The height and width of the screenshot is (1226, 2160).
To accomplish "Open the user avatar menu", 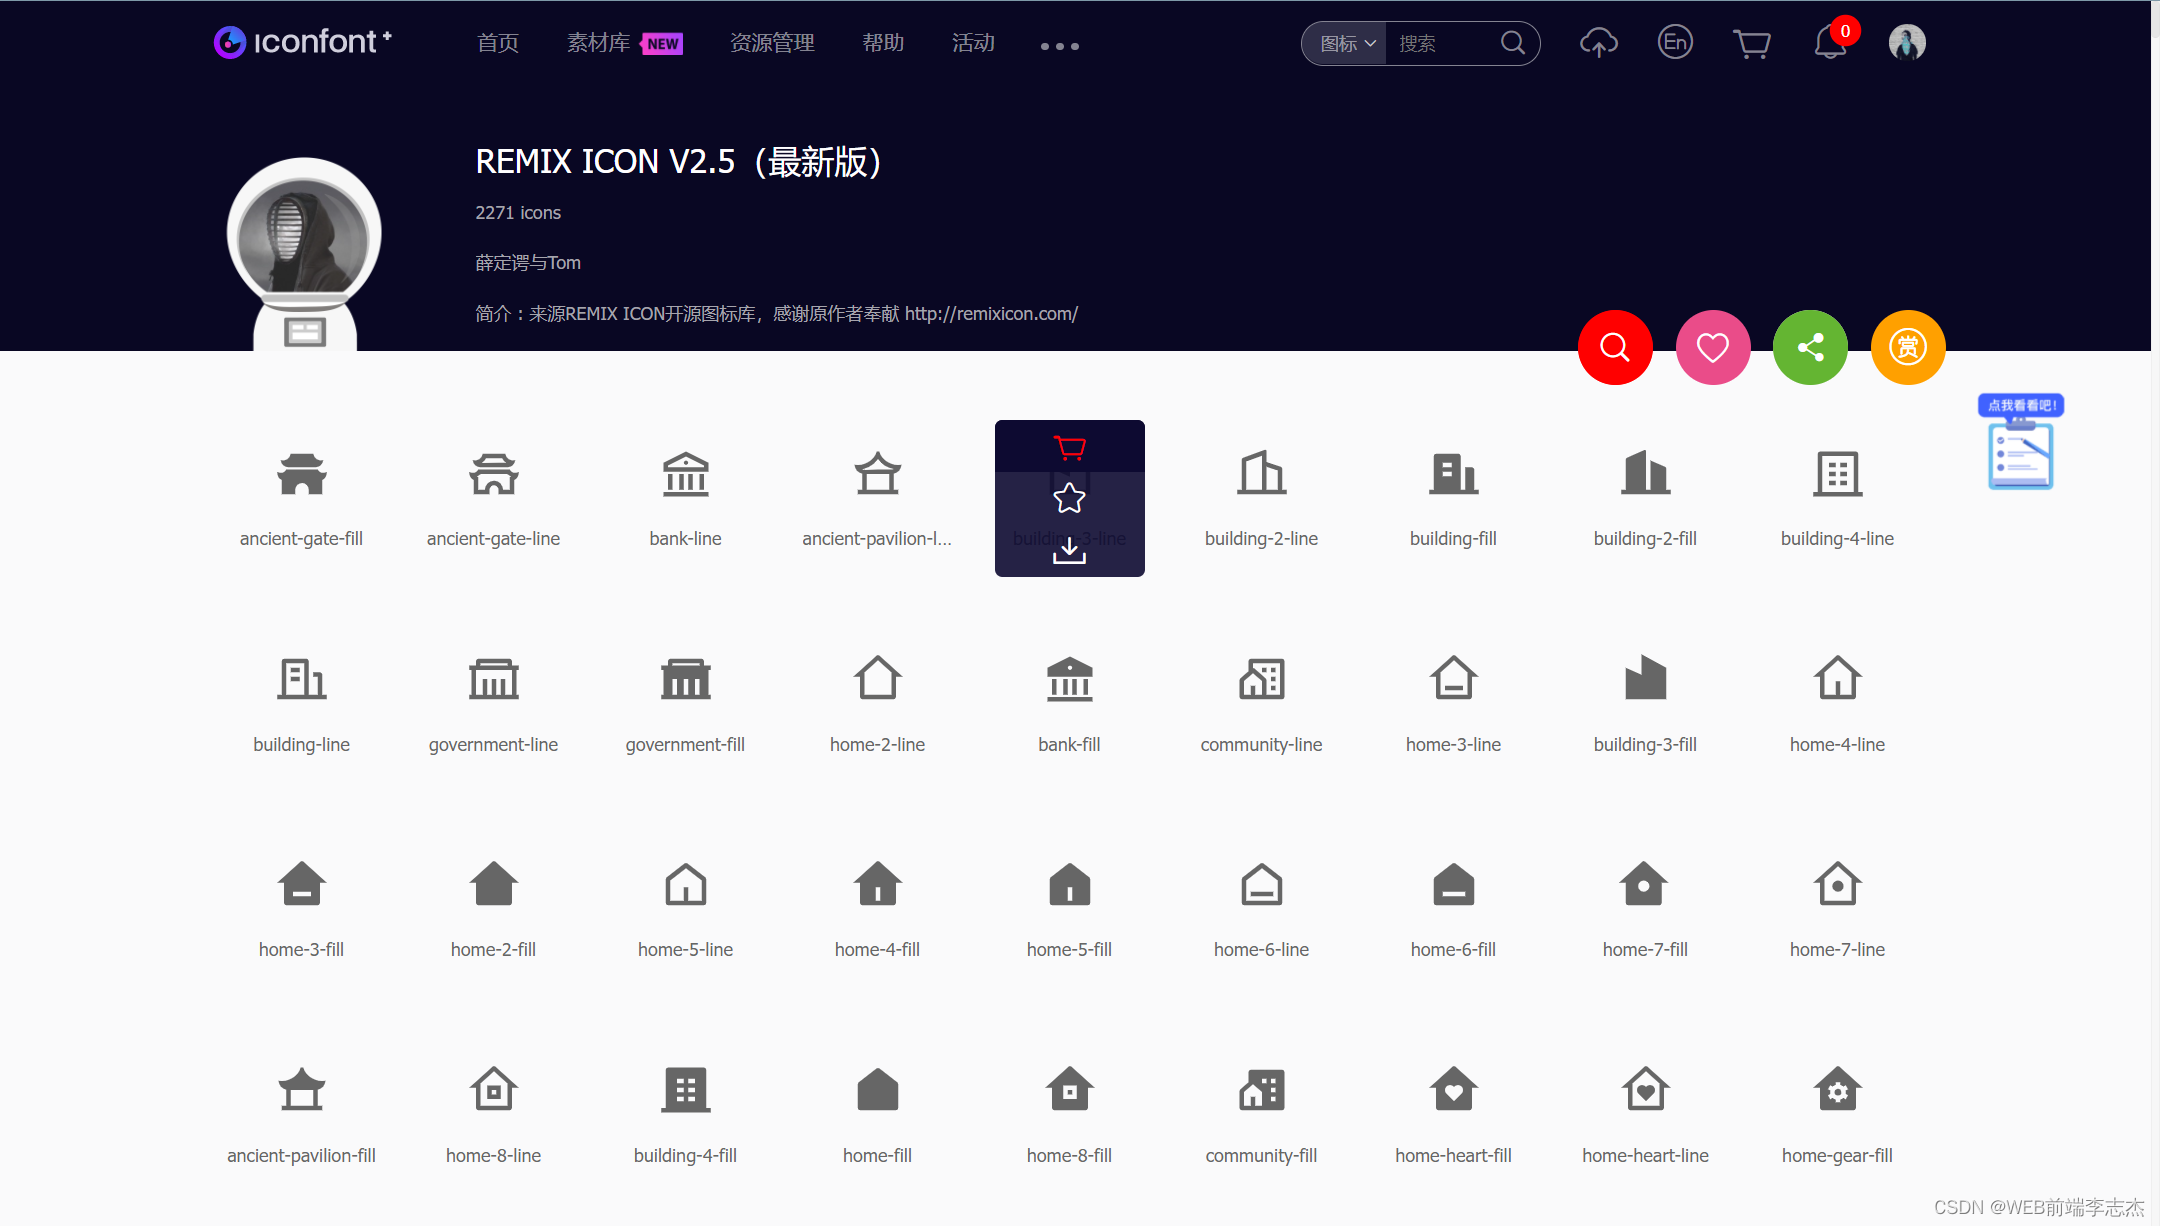I will click(1907, 42).
